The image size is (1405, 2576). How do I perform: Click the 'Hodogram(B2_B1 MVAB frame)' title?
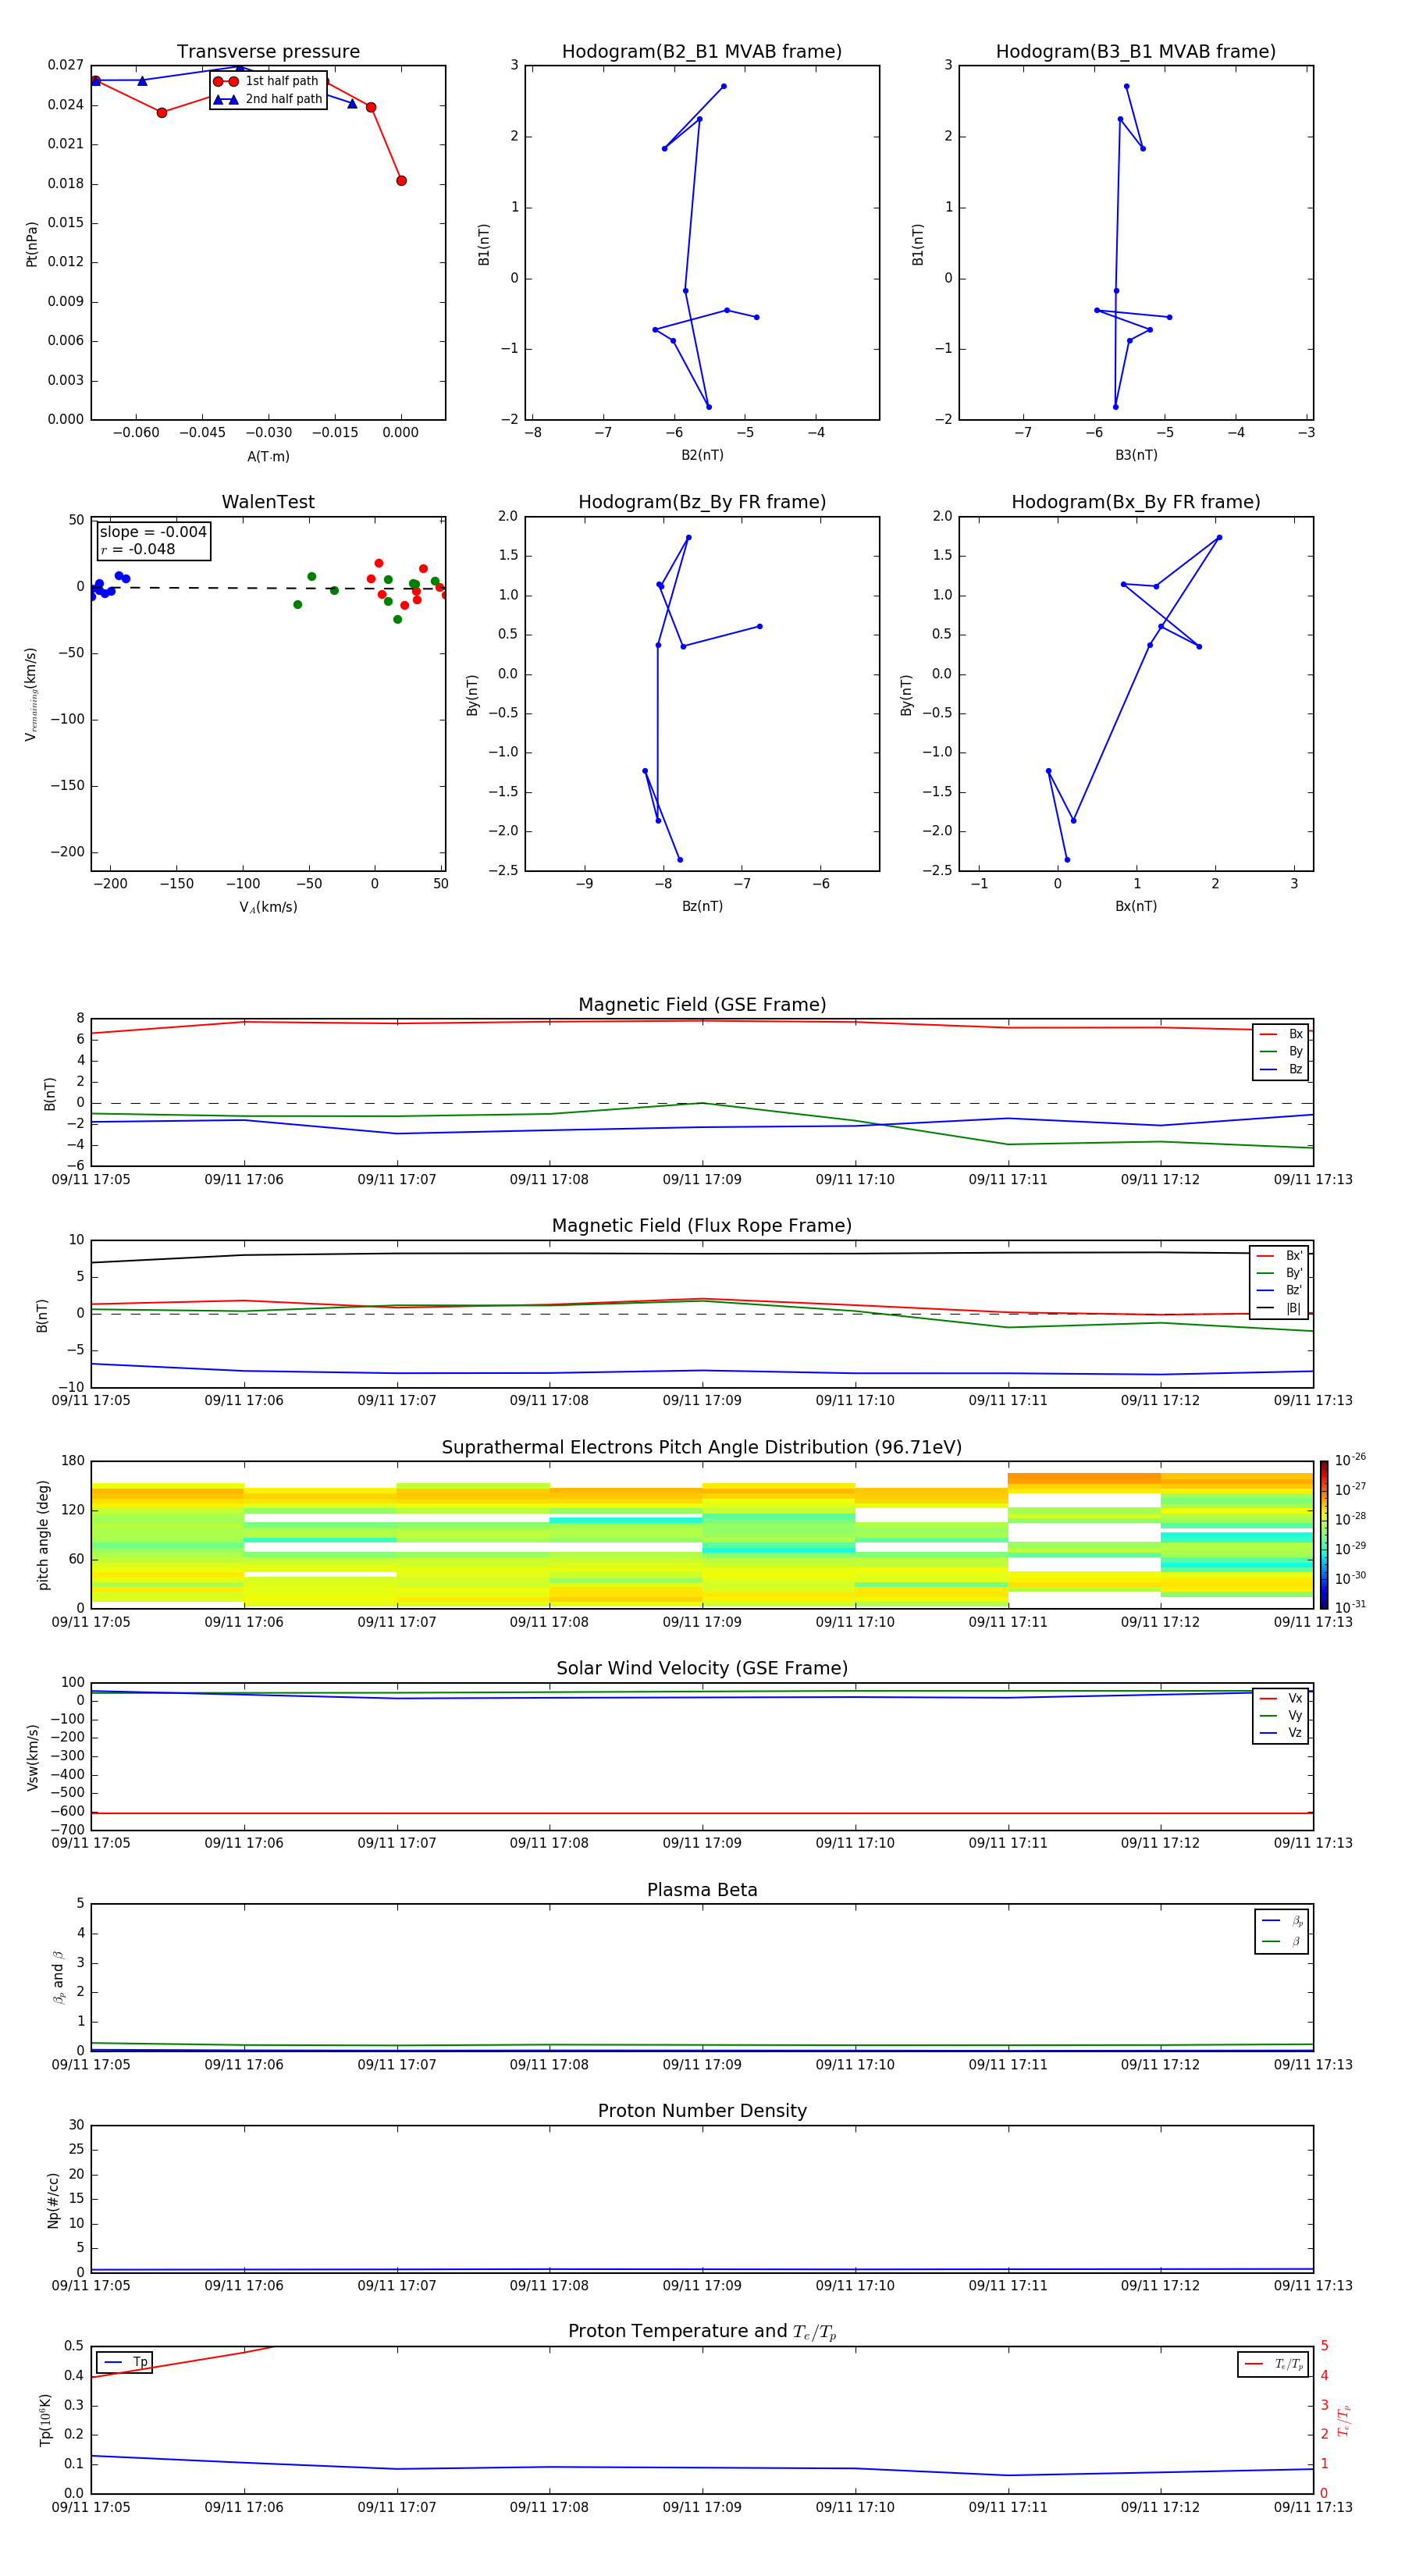click(702, 51)
